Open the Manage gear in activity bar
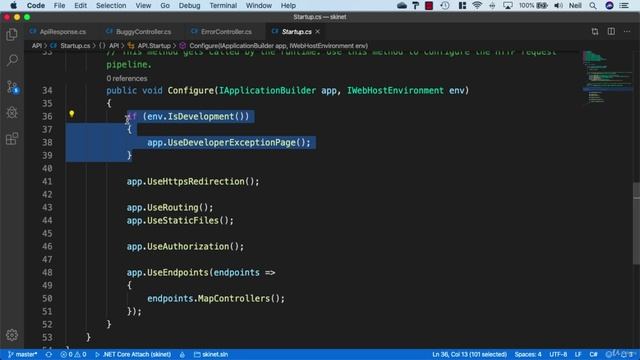Viewport: 640px width, 360px height. pos(12,335)
